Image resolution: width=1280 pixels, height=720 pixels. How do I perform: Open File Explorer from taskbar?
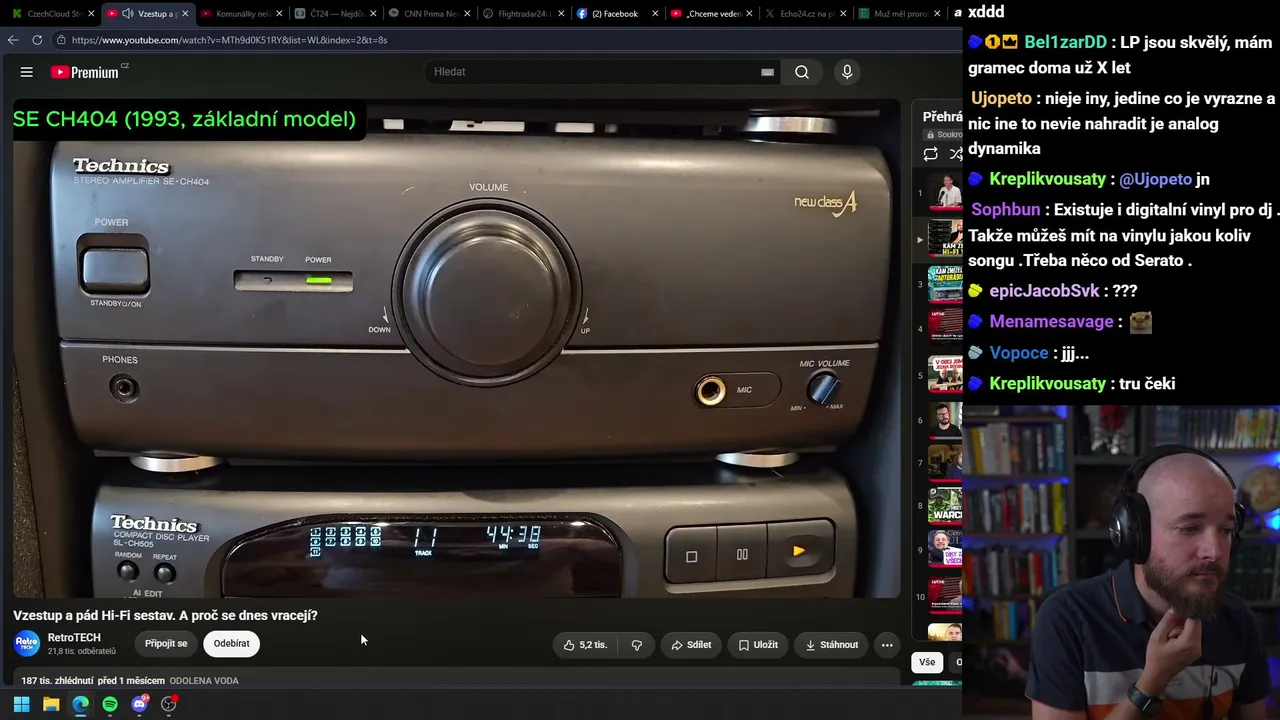51,704
